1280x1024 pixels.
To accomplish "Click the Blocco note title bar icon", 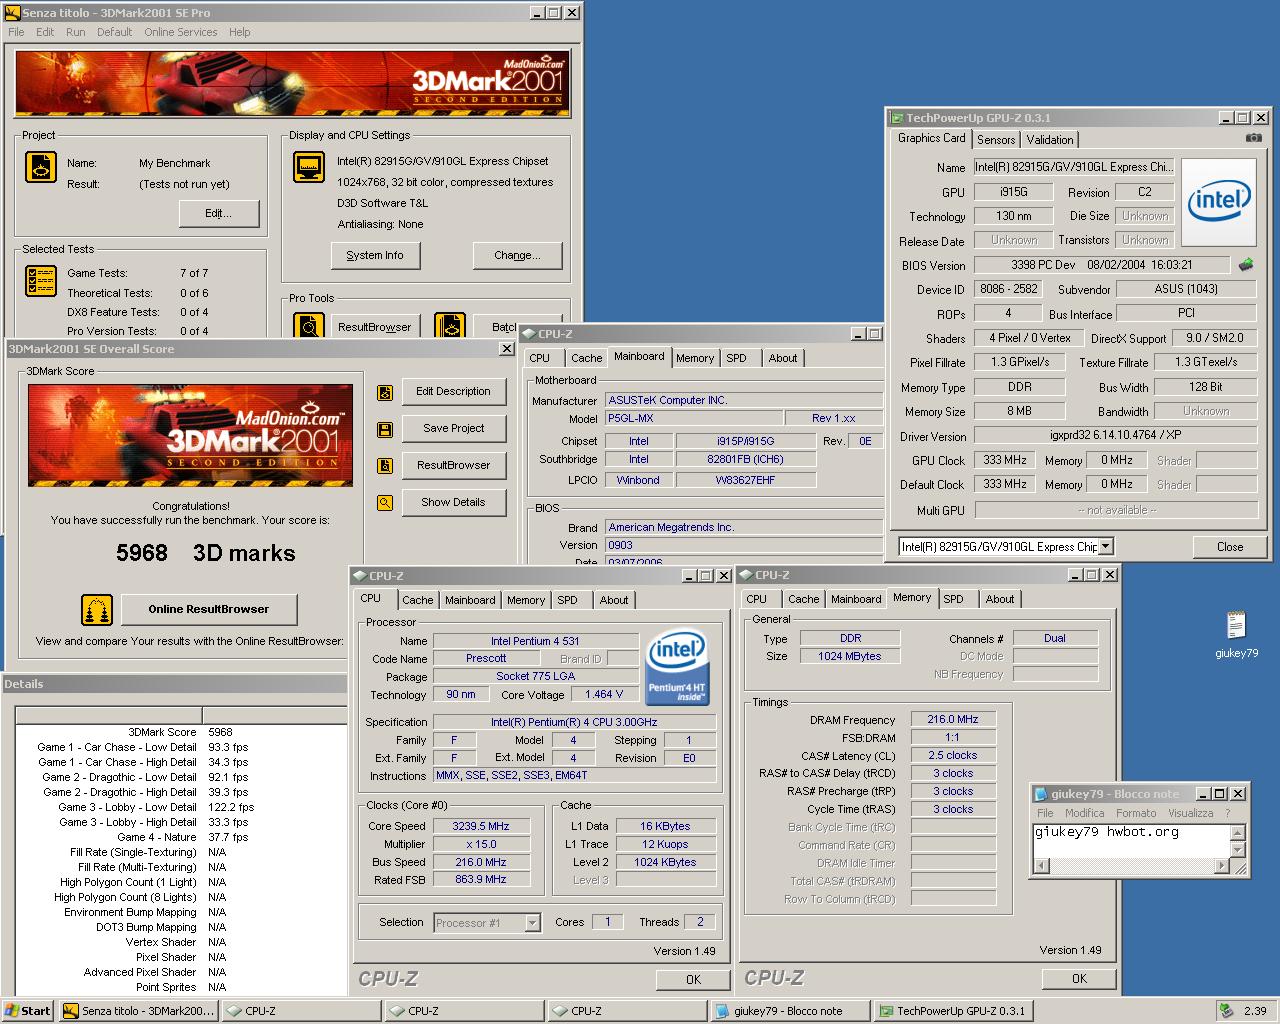I will [1041, 794].
